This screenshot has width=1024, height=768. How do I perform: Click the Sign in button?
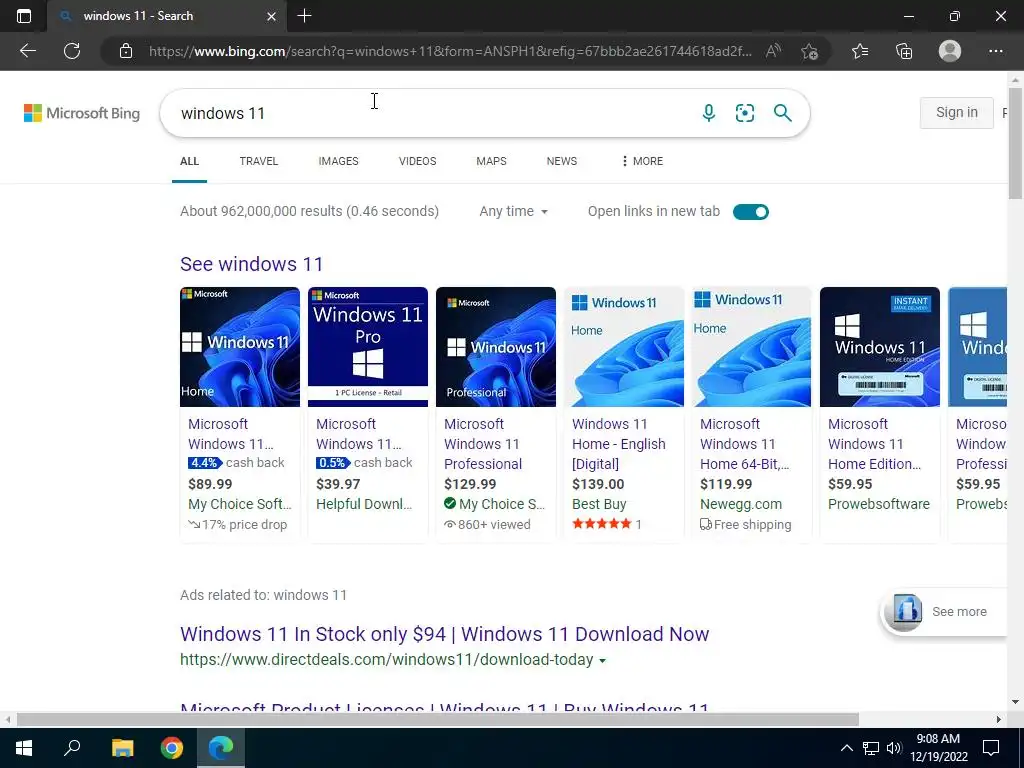tap(957, 112)
